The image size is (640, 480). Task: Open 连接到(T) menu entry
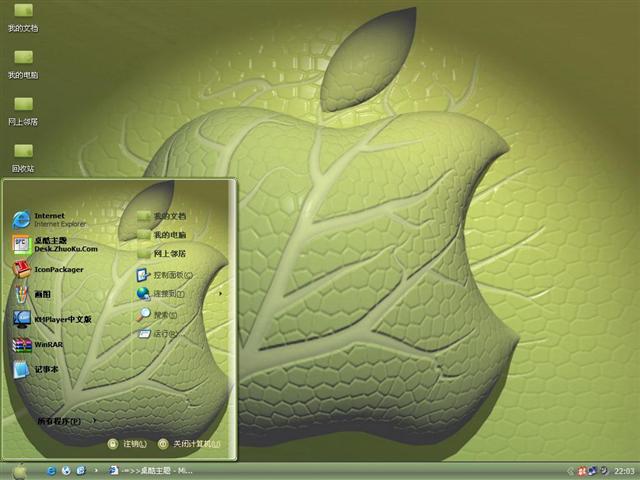pos(160,293)
